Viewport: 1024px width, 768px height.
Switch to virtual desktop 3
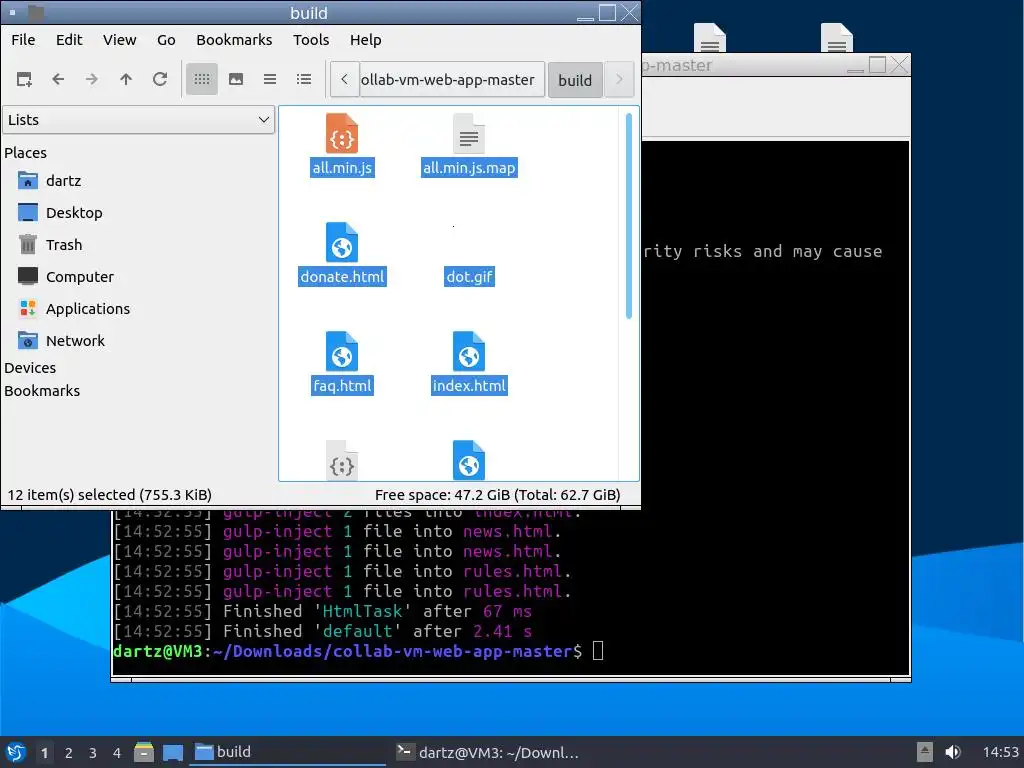pos(93,753)
